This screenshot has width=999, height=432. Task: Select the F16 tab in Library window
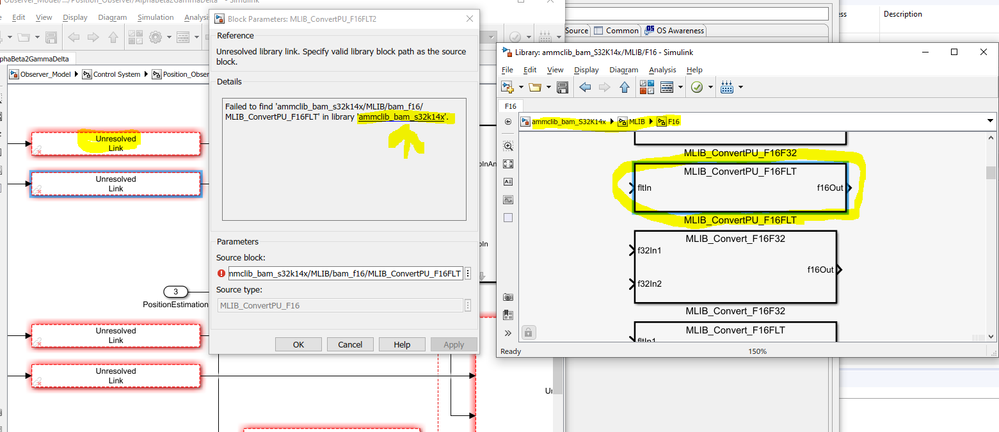pos(510,106)
